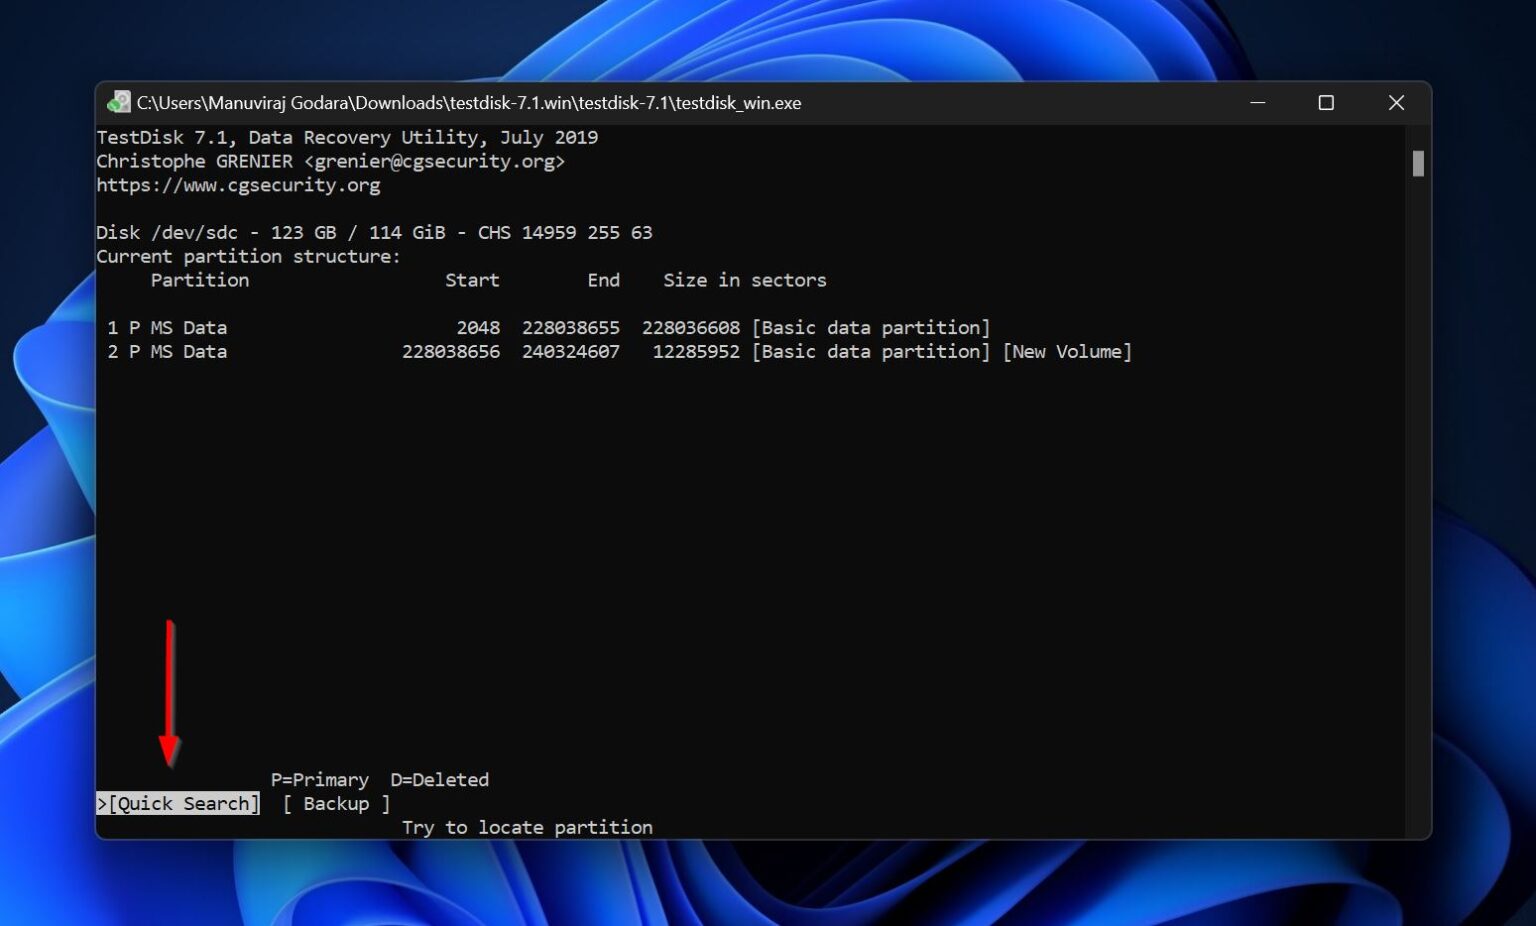1536x926 pixels.
Task: Click the End column header
Action: click(604, 280)
